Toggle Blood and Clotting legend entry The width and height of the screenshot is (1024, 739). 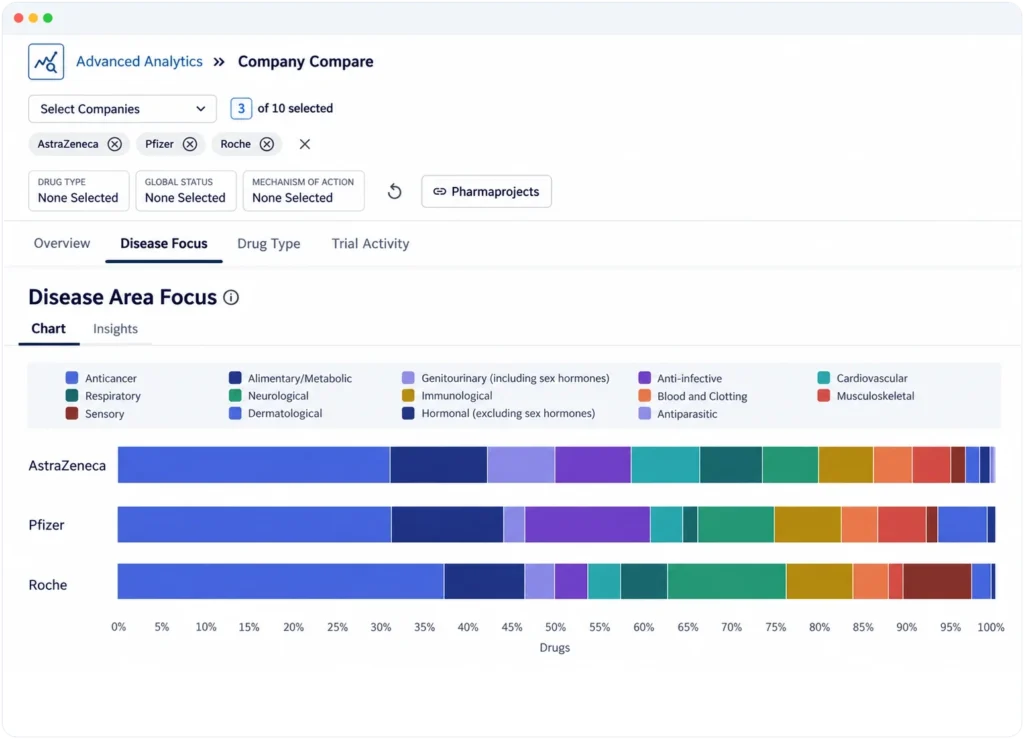693,396
